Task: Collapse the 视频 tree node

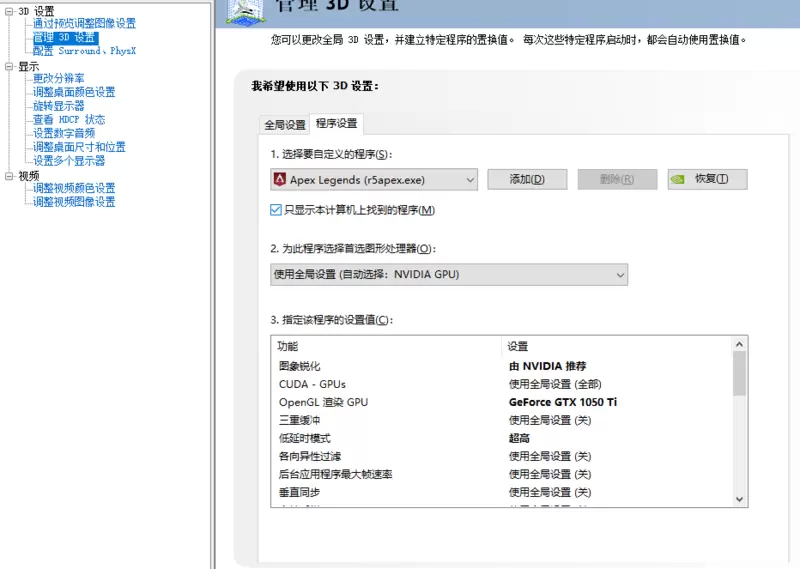Action: 9,176
